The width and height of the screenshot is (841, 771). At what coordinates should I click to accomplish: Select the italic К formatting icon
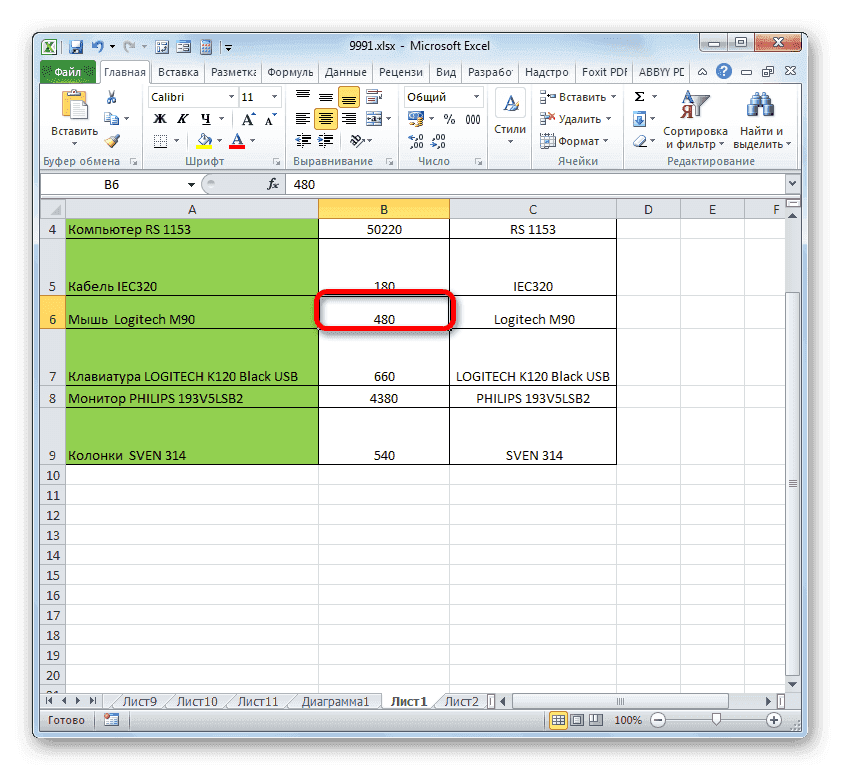(x=181, y=119)
